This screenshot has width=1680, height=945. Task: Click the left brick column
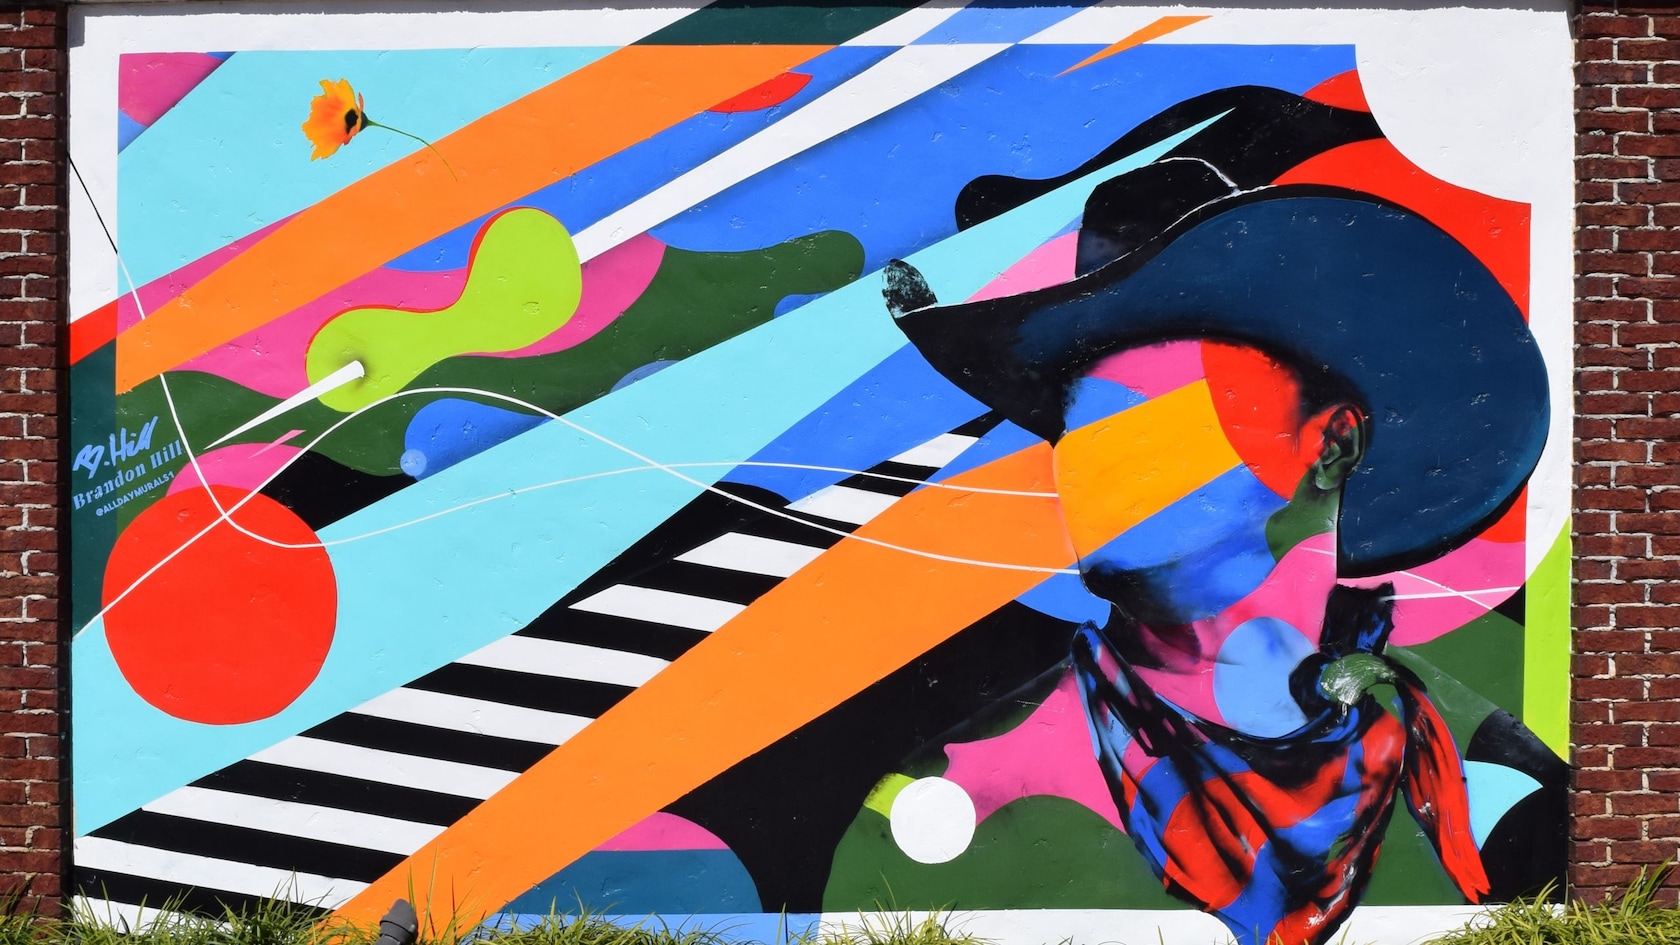point(30,450)
